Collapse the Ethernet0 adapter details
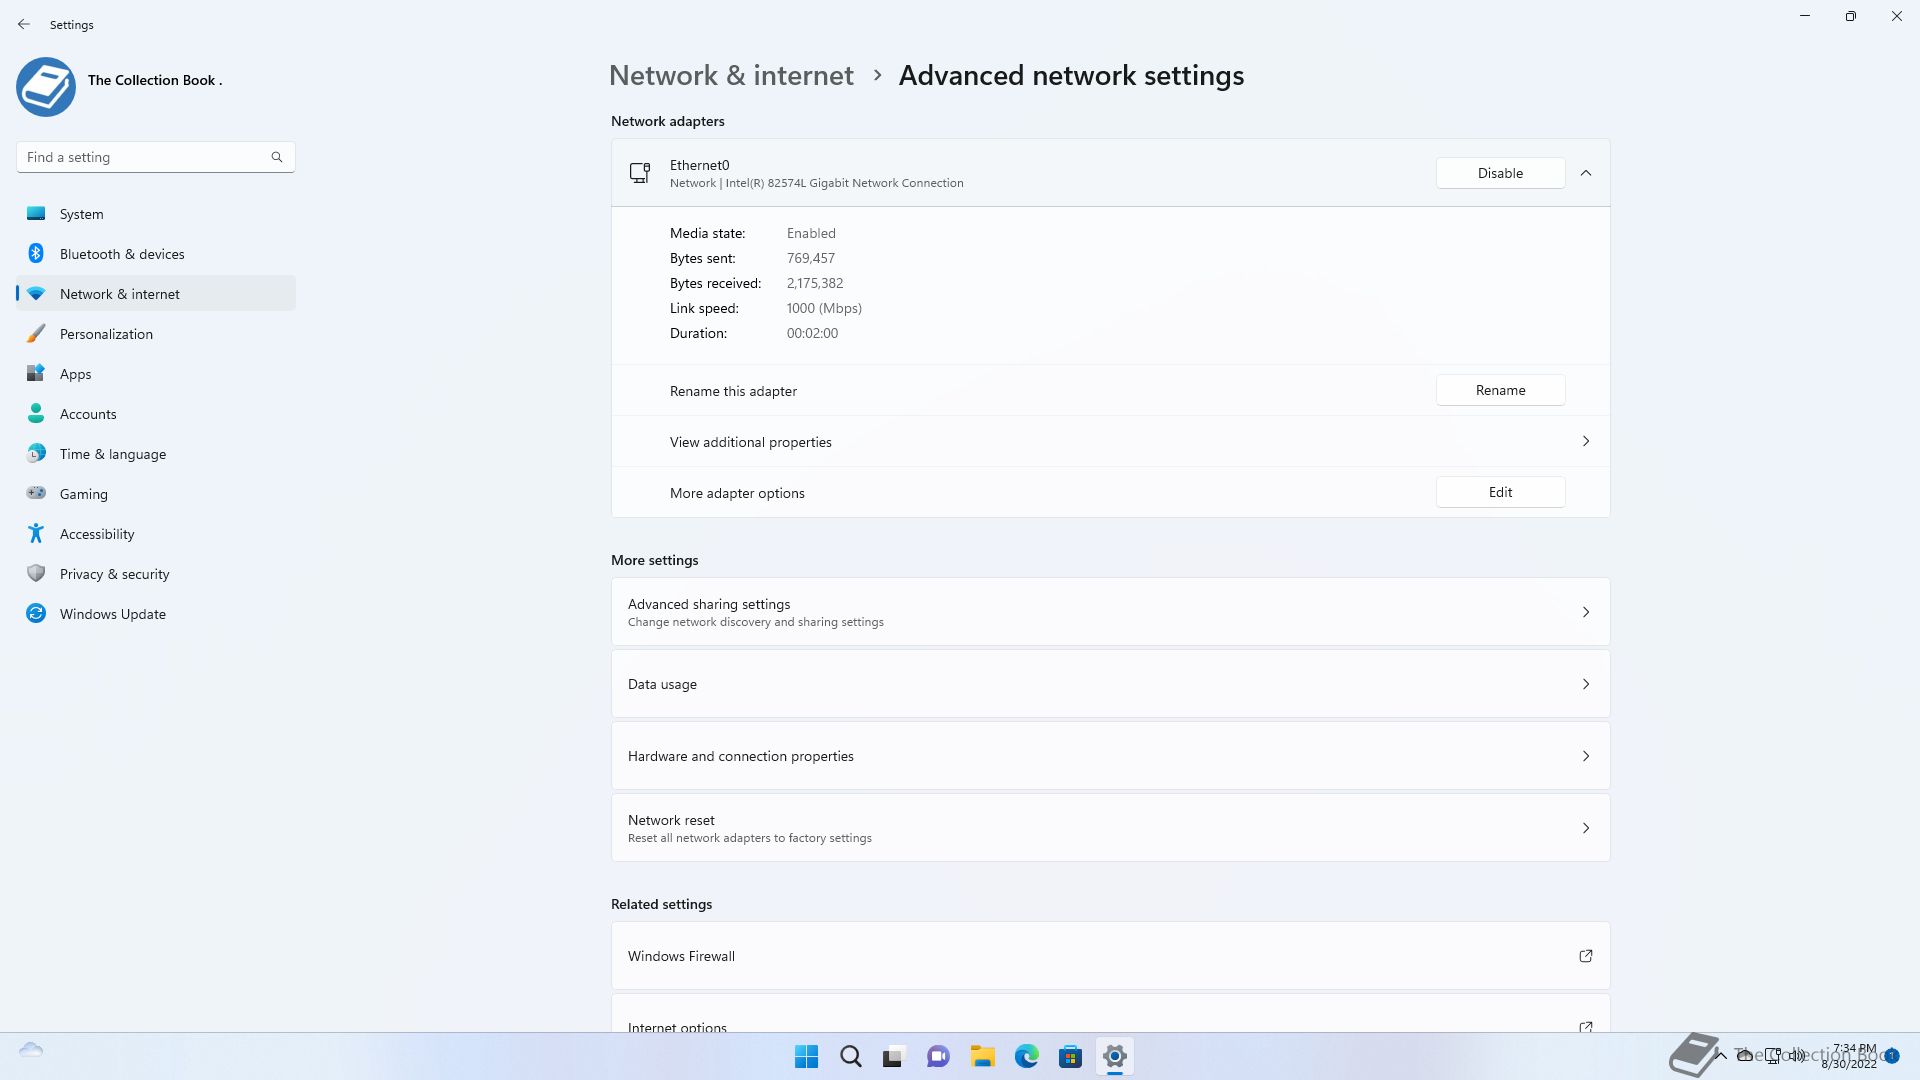 [1585, 173]
